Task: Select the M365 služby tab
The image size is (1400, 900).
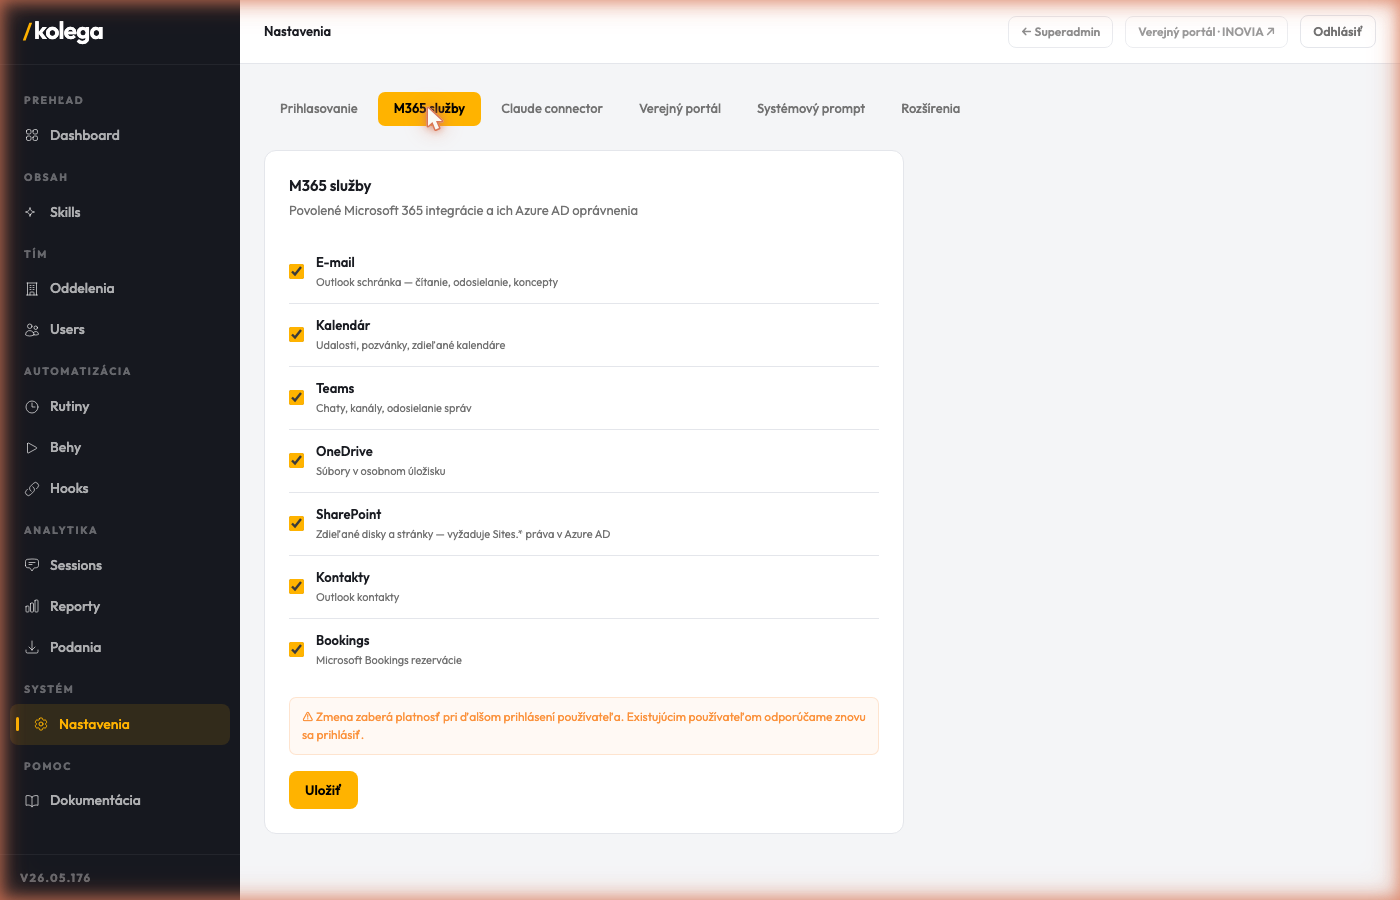Action: (x=429, y=109)
